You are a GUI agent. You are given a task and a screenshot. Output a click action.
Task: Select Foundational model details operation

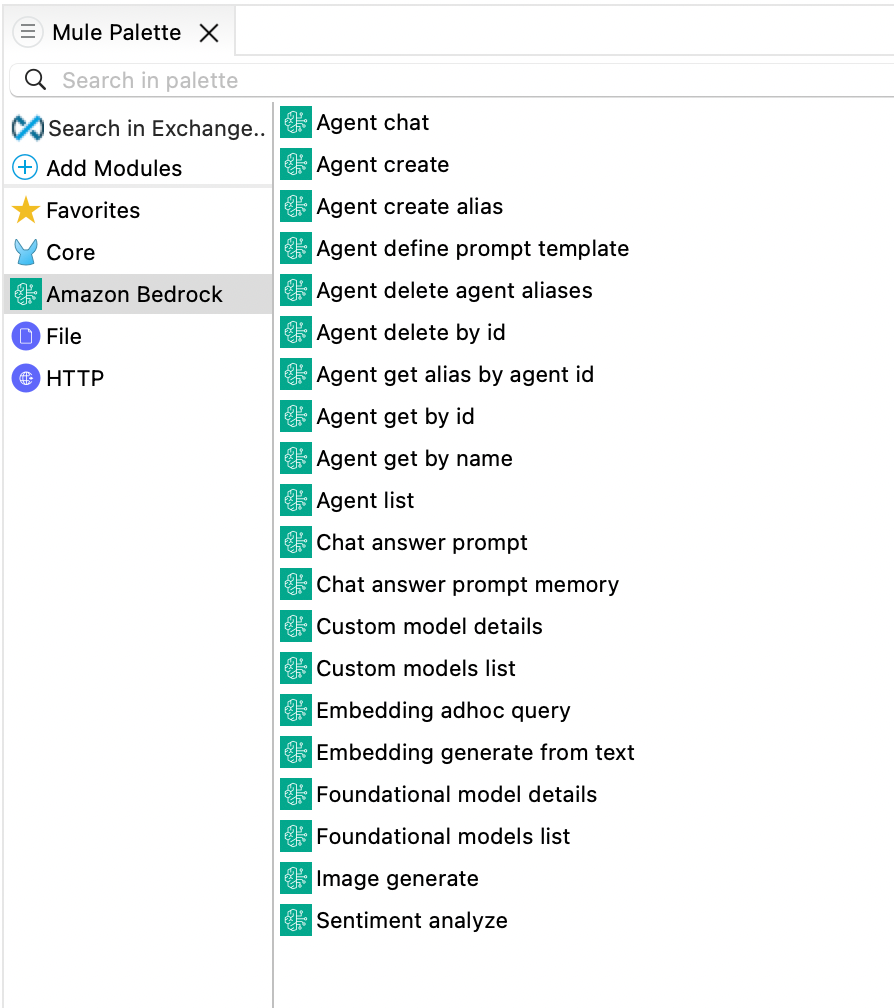coord(456,795)
